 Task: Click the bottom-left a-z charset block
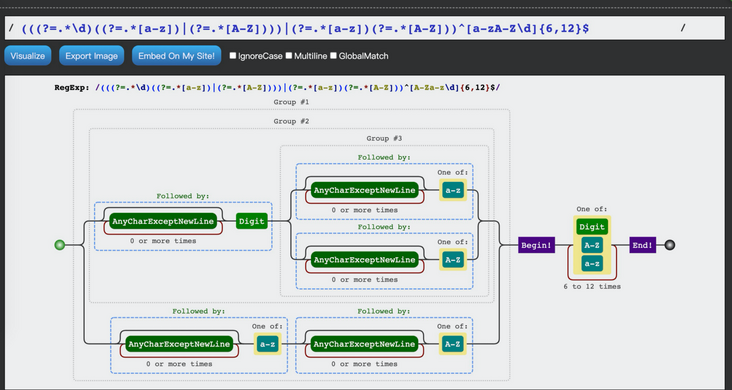pos(267,344)
